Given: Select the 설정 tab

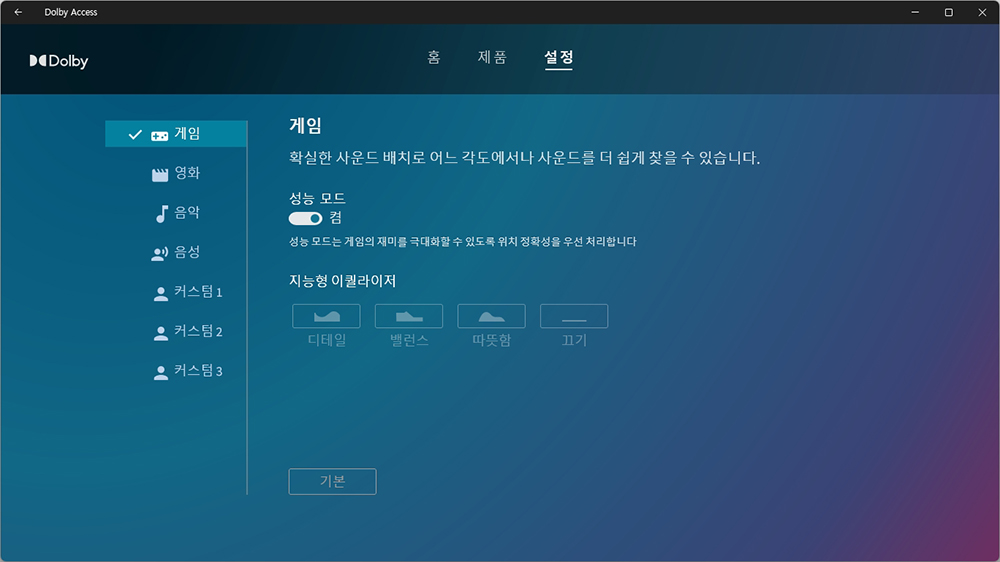Looking at the screenshot, I should point(559,57).
